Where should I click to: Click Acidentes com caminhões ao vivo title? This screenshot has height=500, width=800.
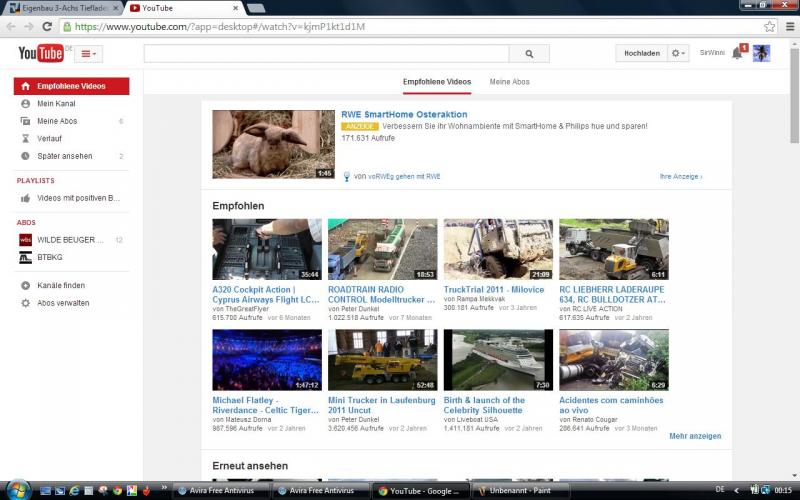[611, 405]
